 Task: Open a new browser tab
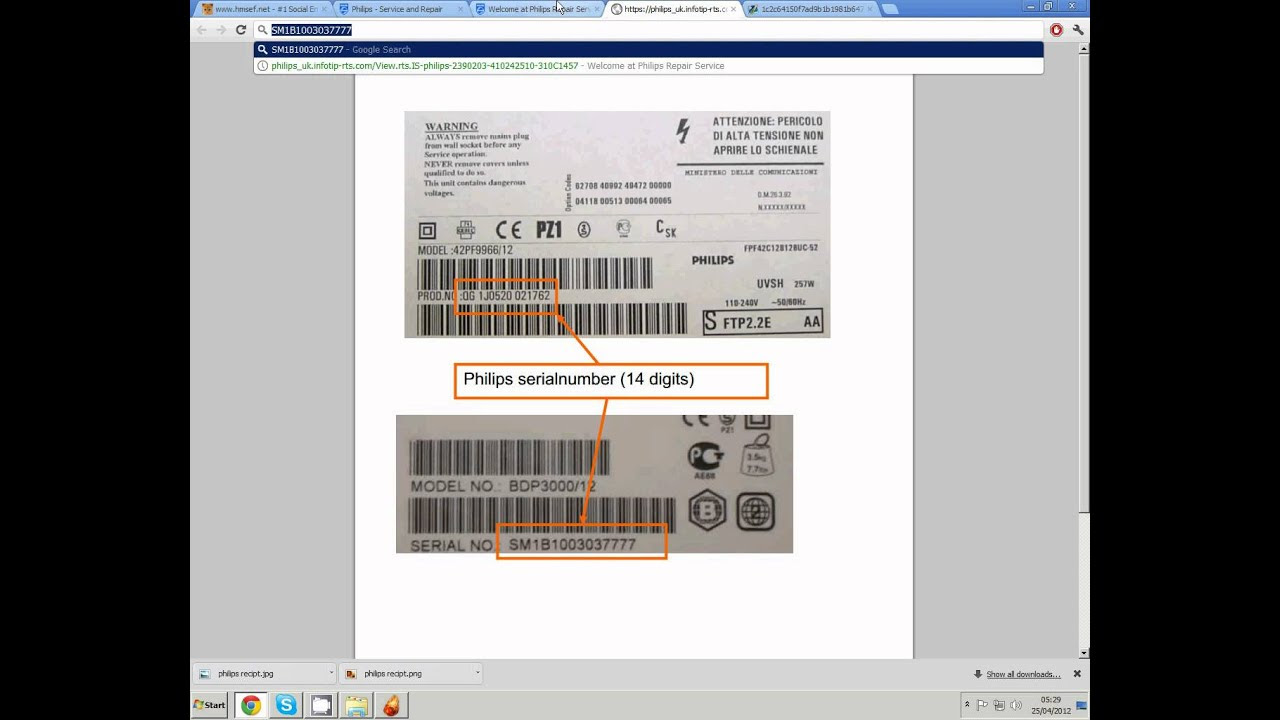(x=890, y=9)
